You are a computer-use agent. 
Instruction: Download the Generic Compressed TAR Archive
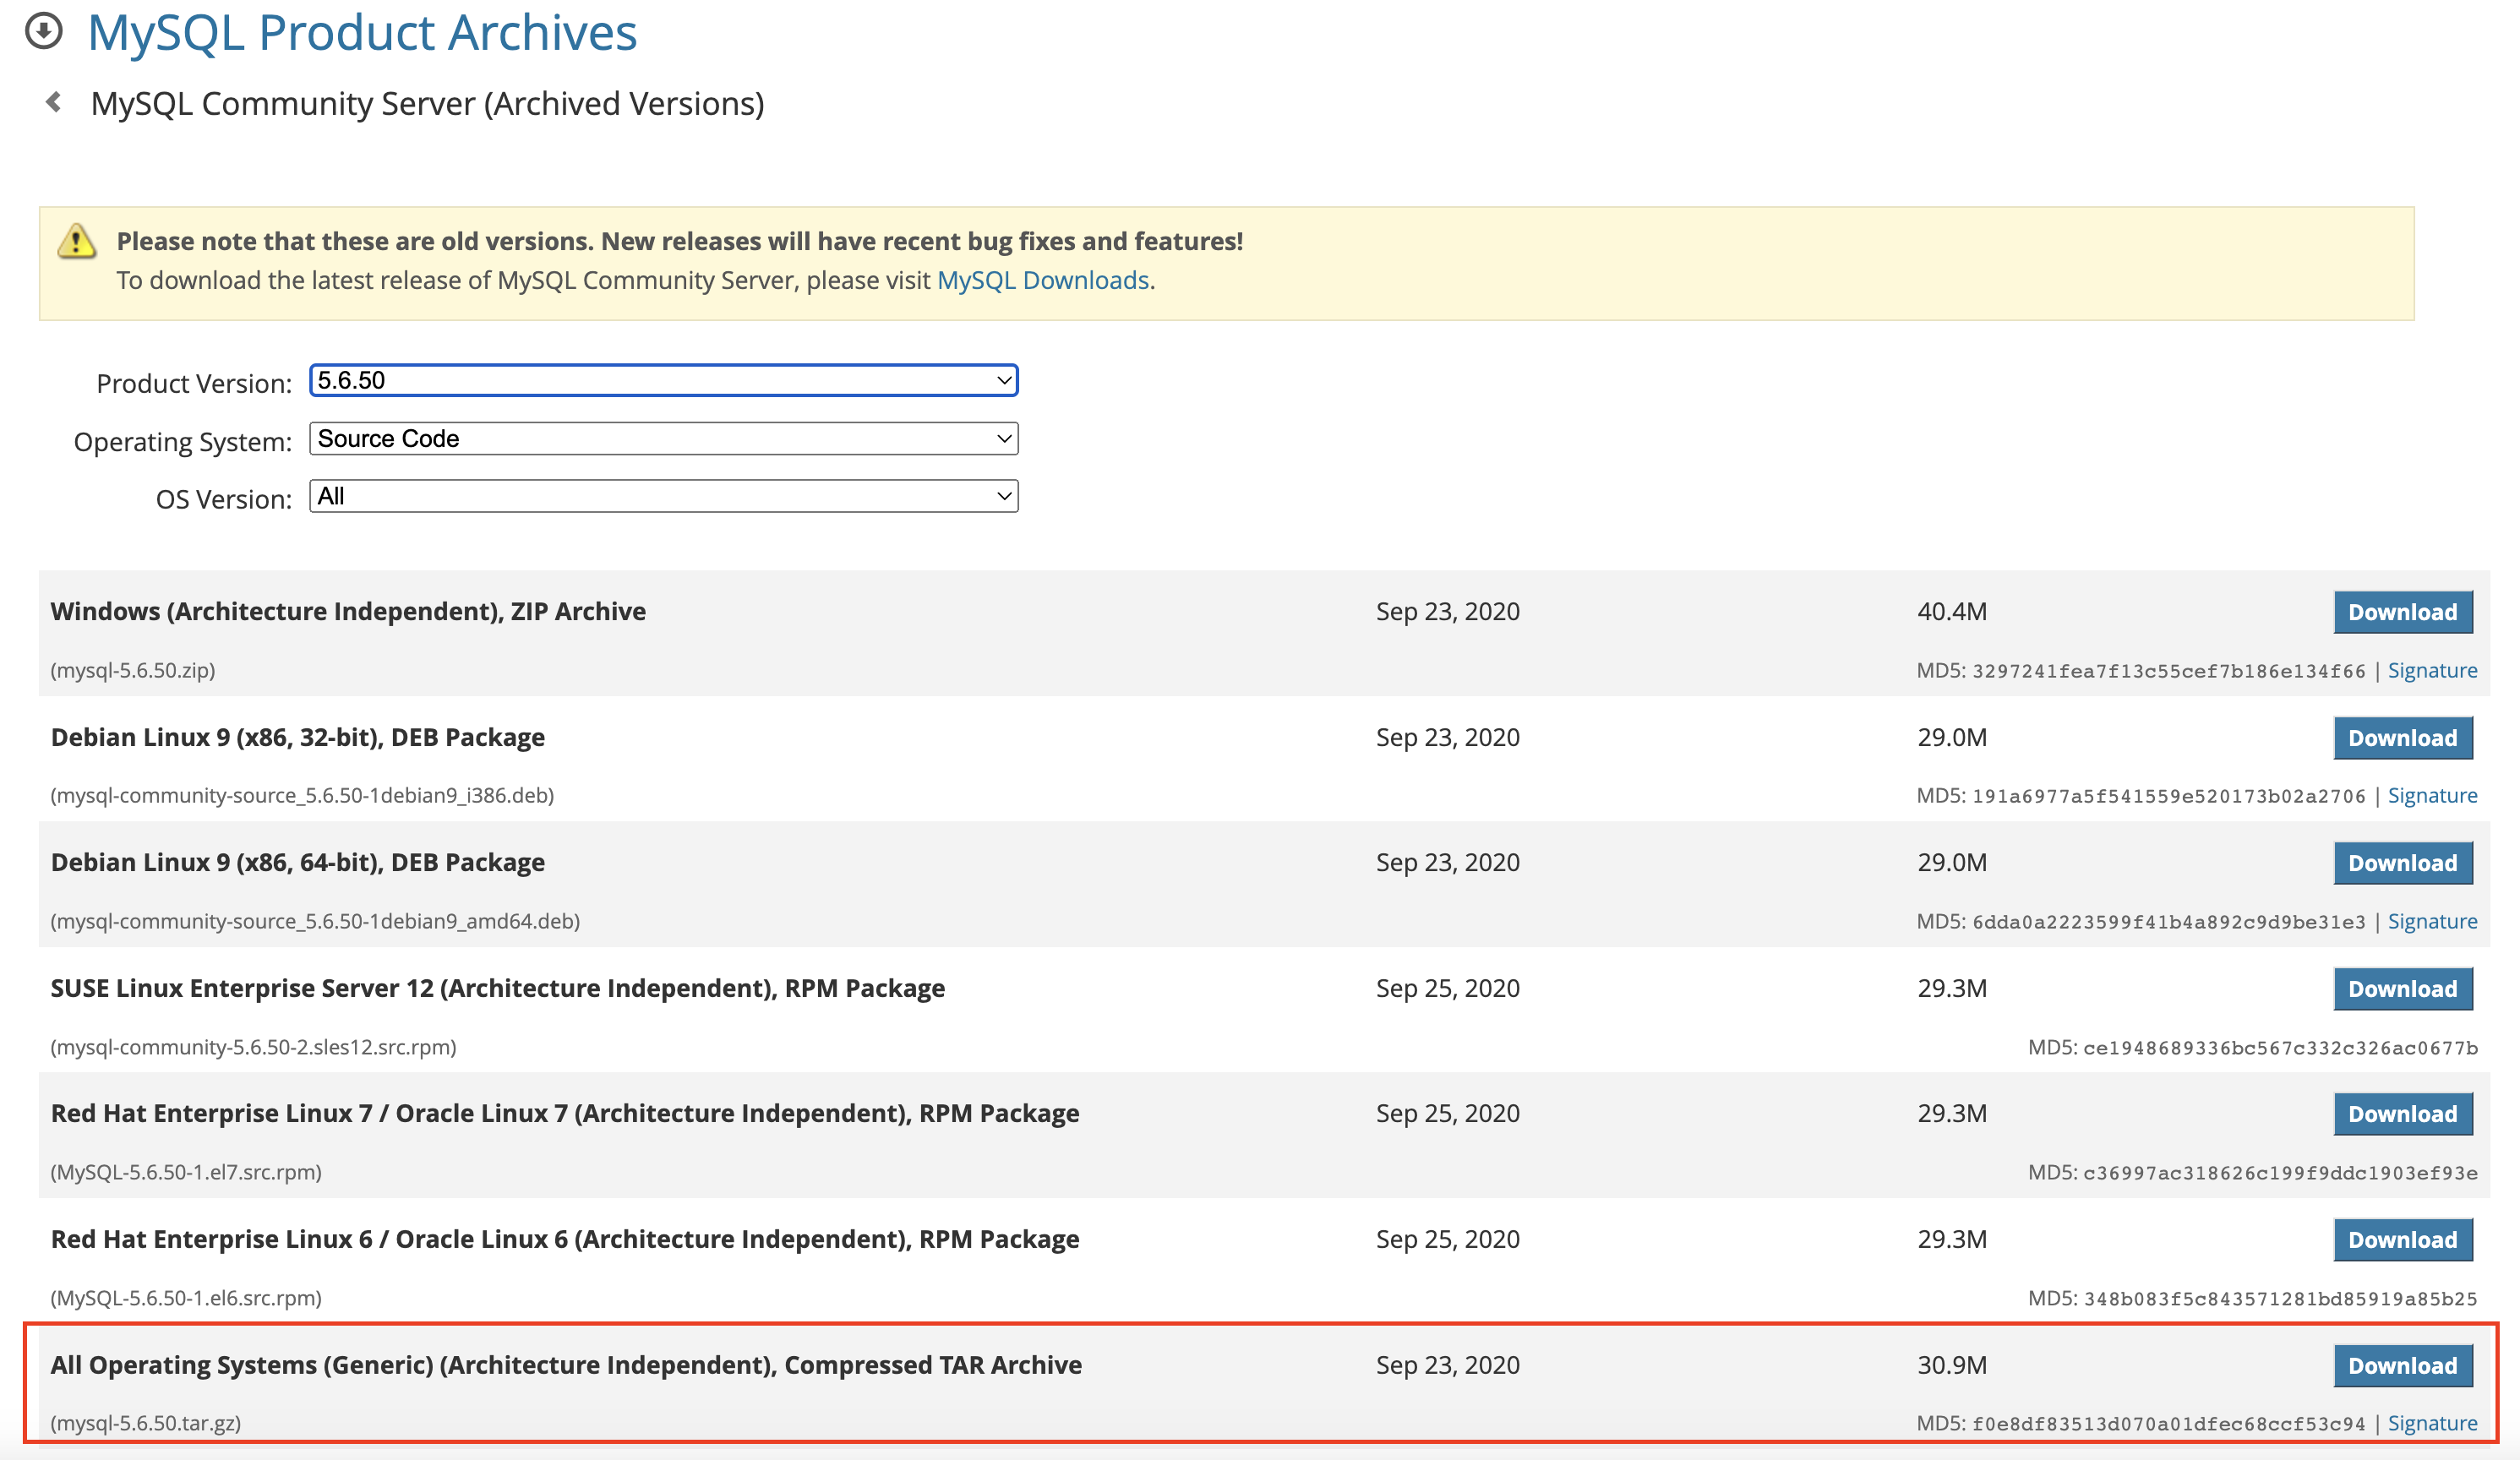(2403, 1366)
